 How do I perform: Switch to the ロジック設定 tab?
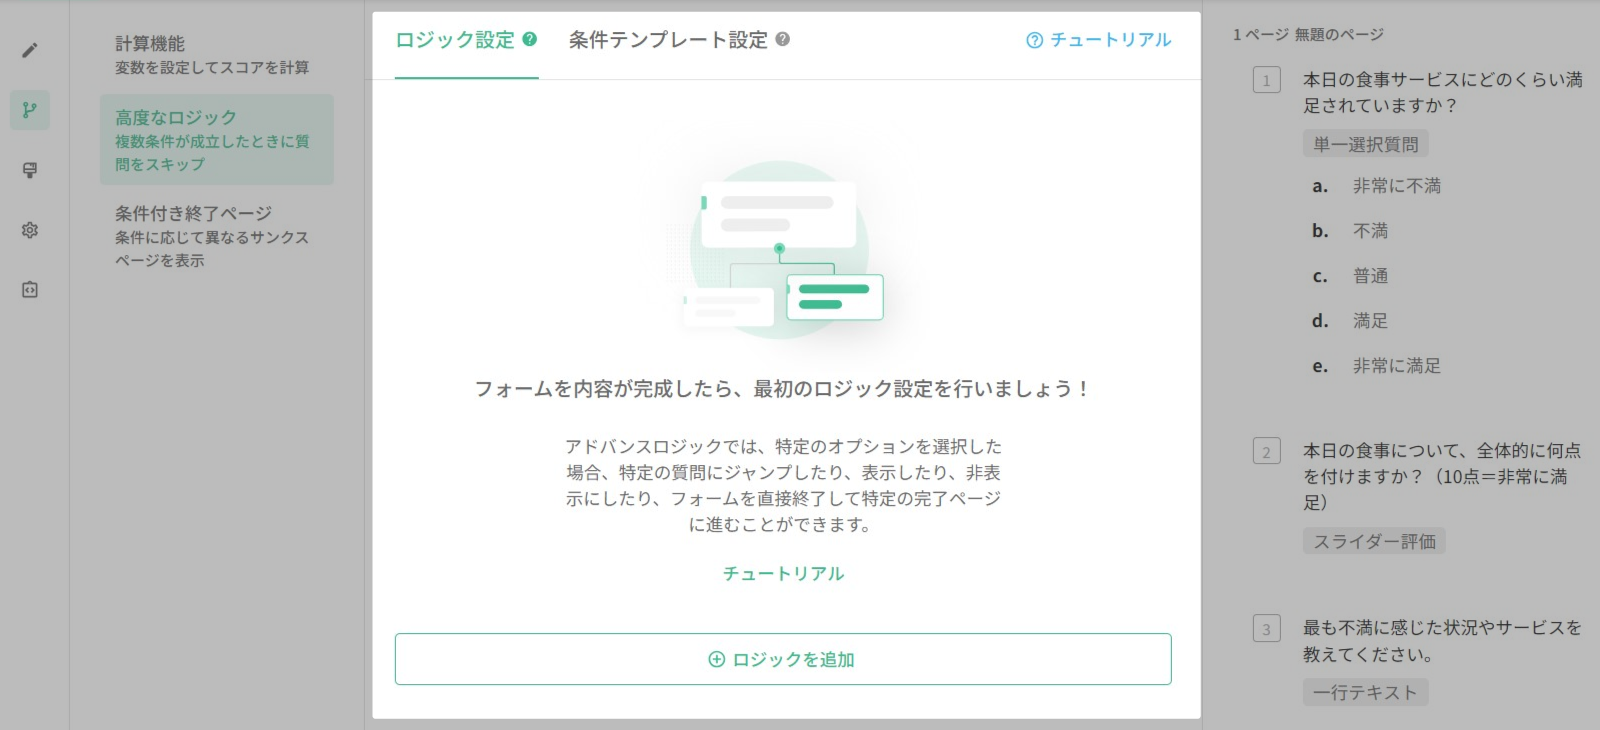pyautogui.click(x=455, y=40)
